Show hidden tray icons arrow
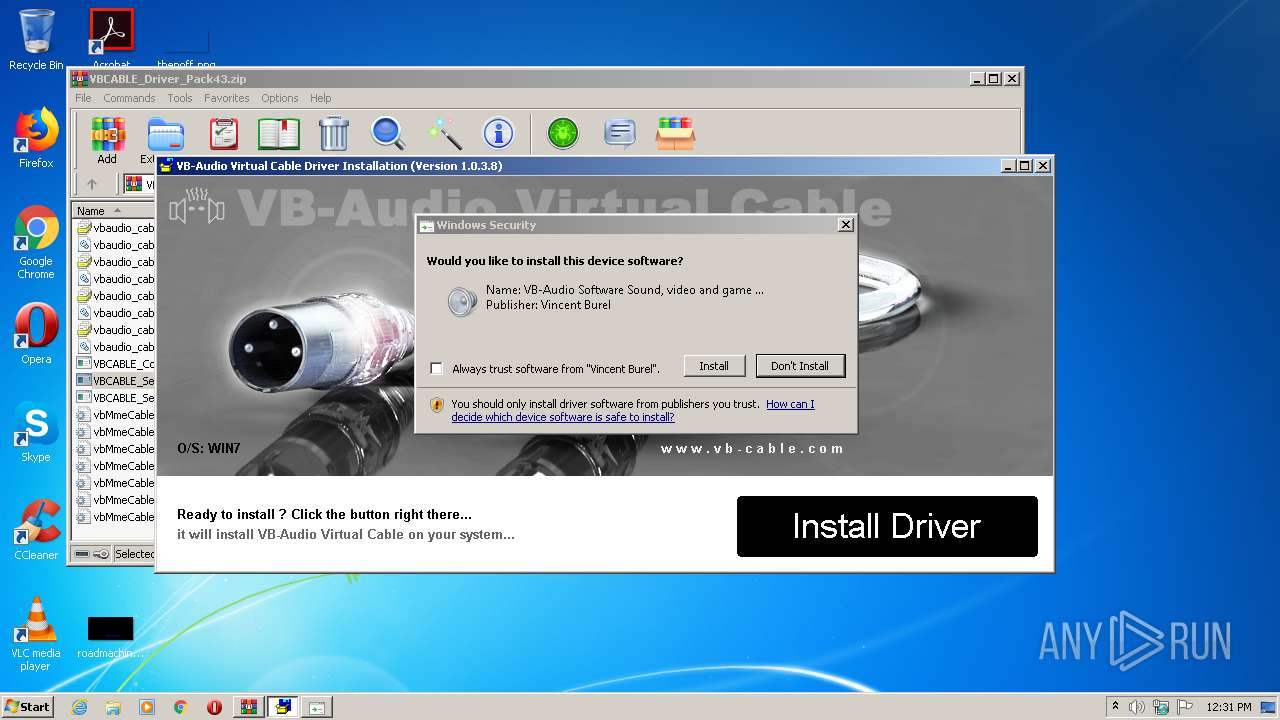Screen dimensions: 1280x720 pos(1115,707)
